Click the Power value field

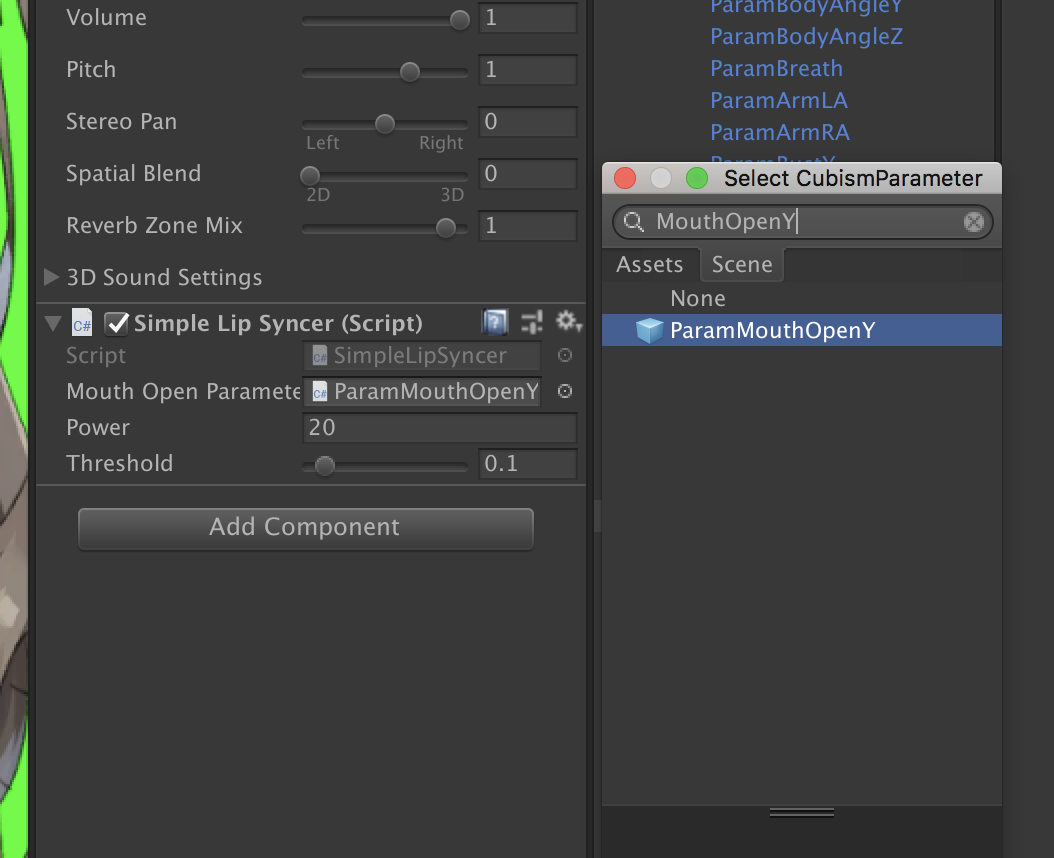pyautogui.click(x=440, y=428)
